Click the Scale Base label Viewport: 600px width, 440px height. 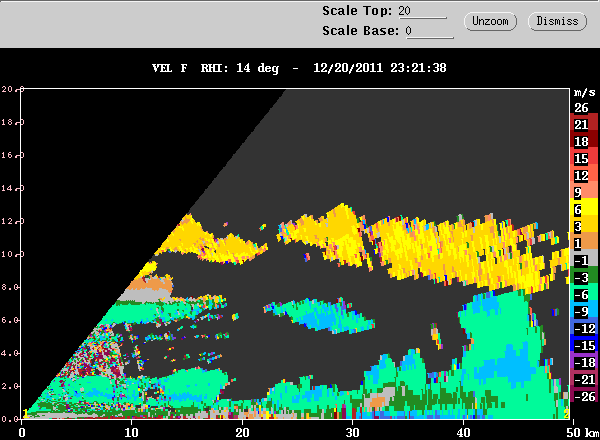pos(360,31)
